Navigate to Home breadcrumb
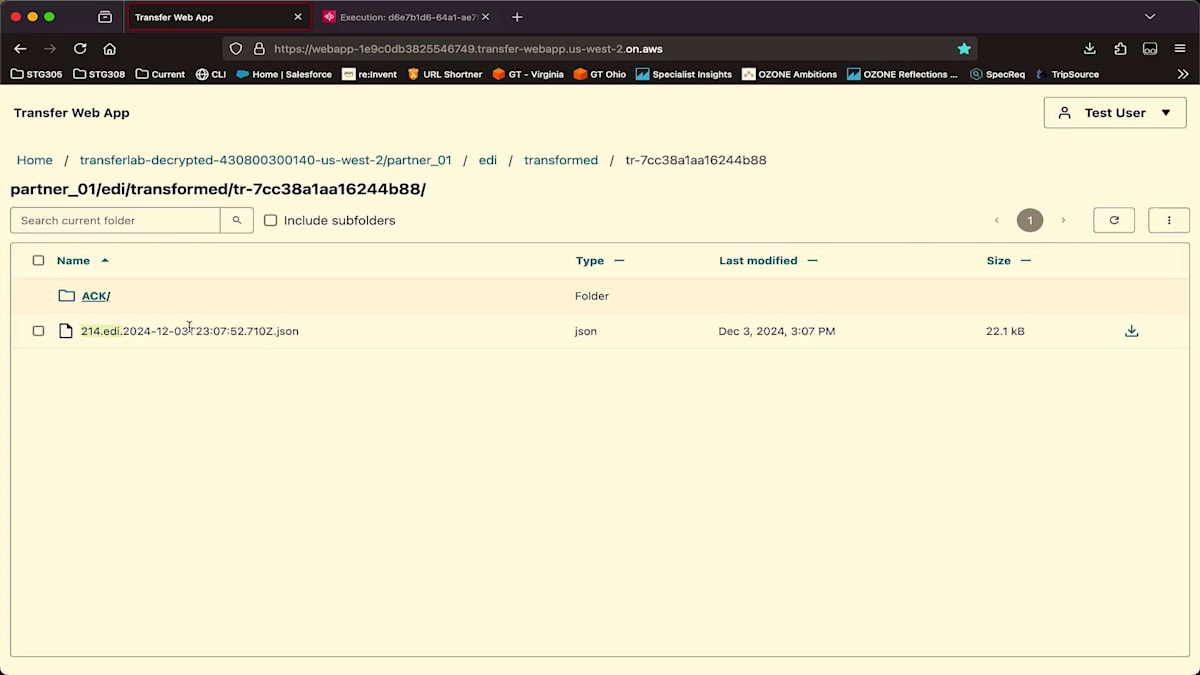Viewport: 1200px width, 675px height. pos(34,160)
